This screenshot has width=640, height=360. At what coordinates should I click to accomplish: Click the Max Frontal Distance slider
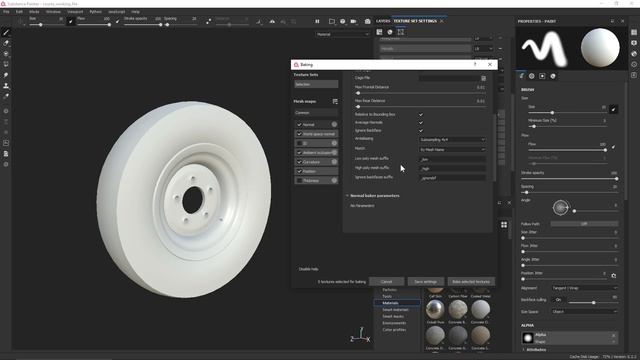420,93
